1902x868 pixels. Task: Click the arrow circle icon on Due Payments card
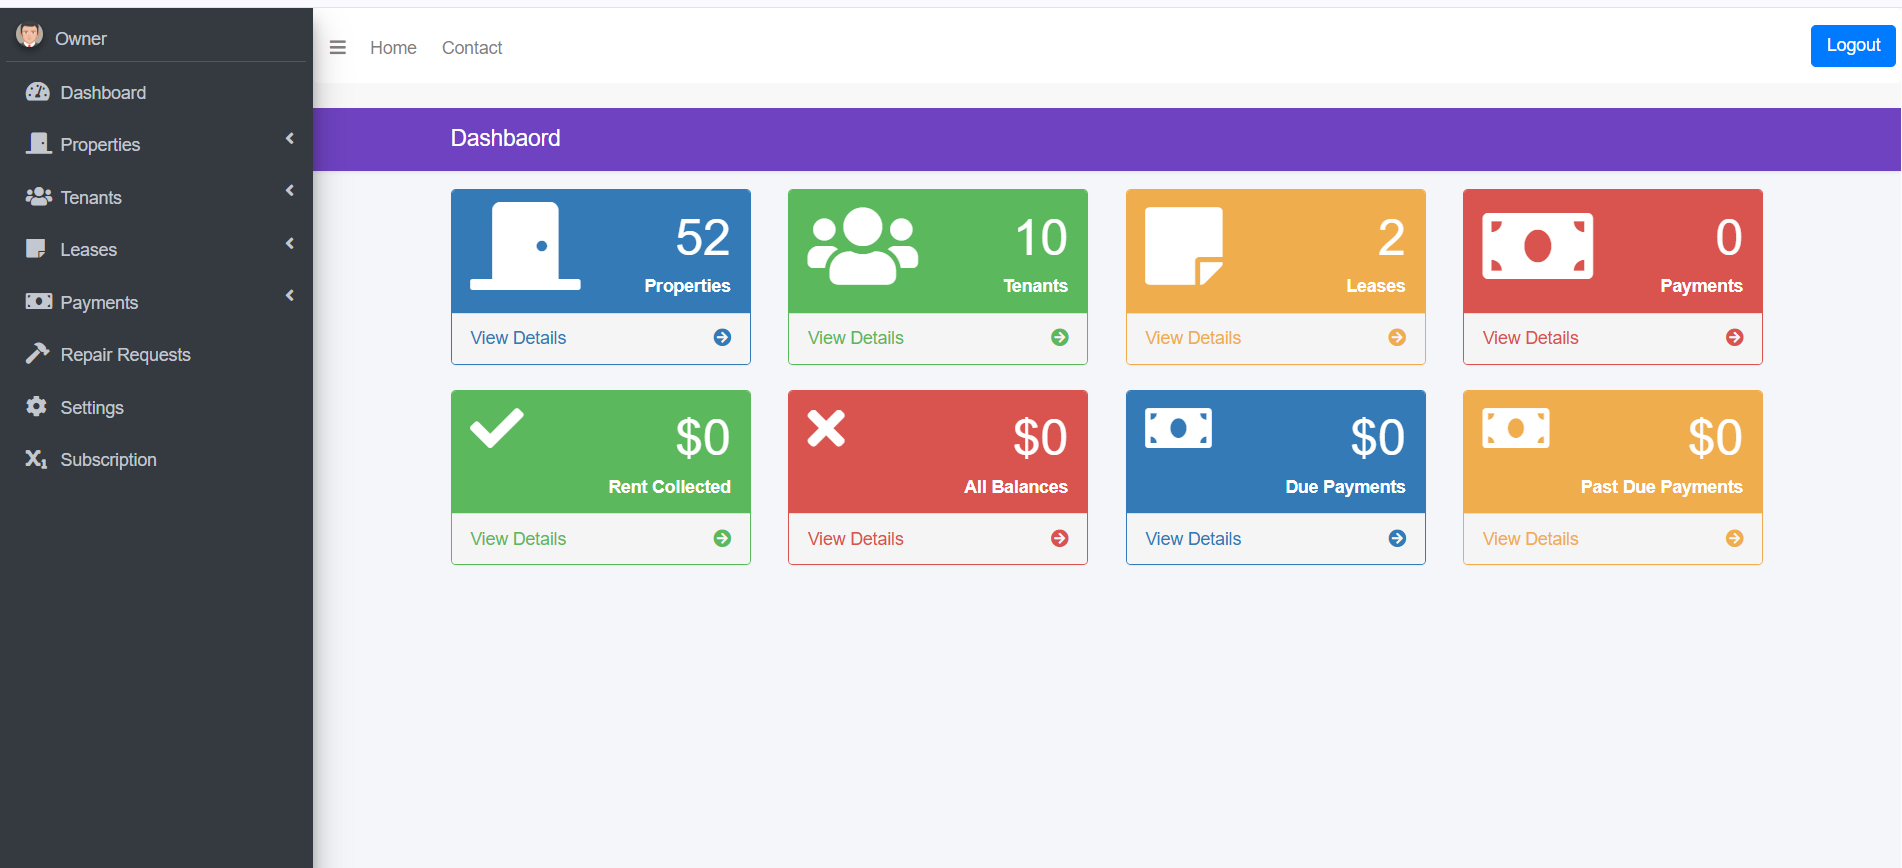coord(1397,539)
